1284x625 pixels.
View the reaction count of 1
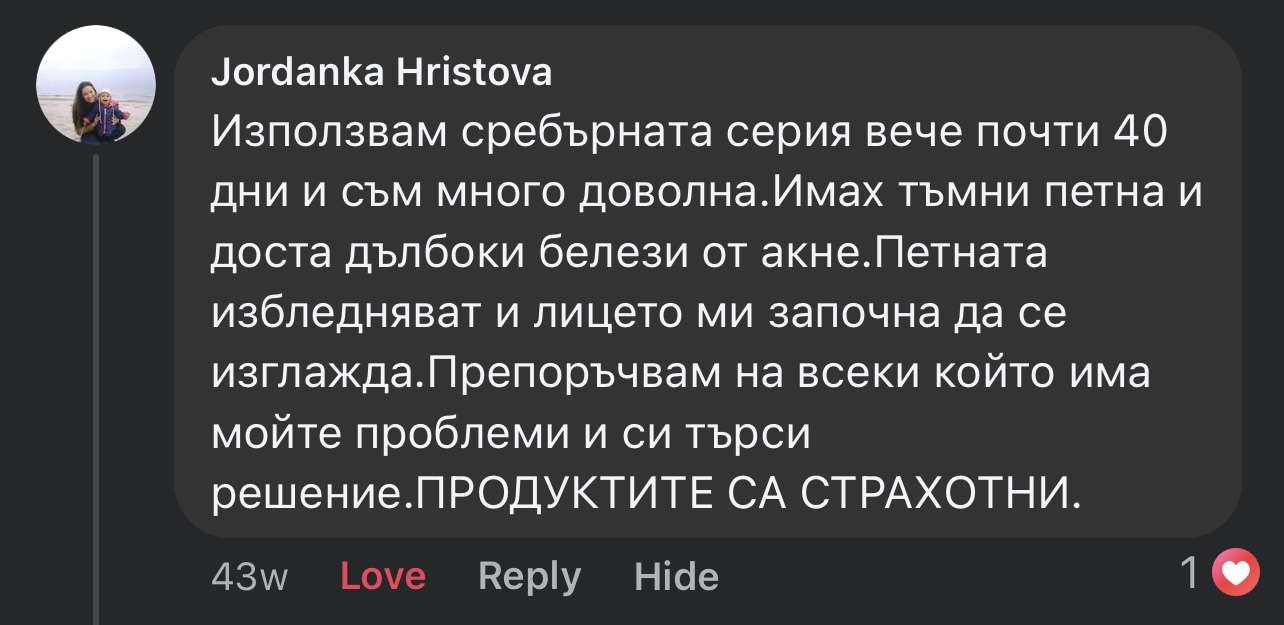(x=1189, y=574)
